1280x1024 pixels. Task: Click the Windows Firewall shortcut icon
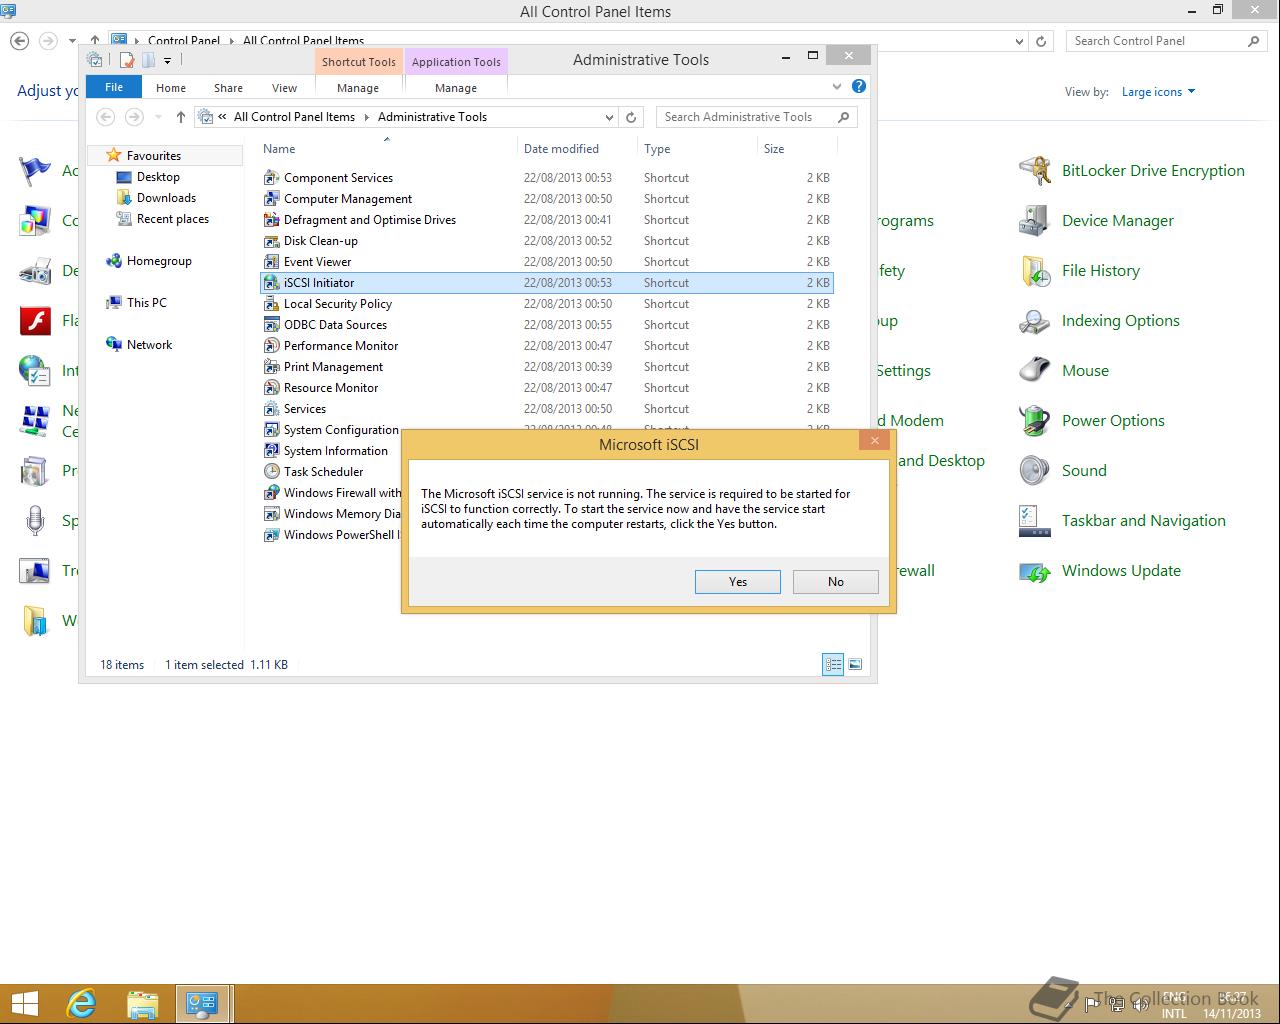click(x=271, y=492)
